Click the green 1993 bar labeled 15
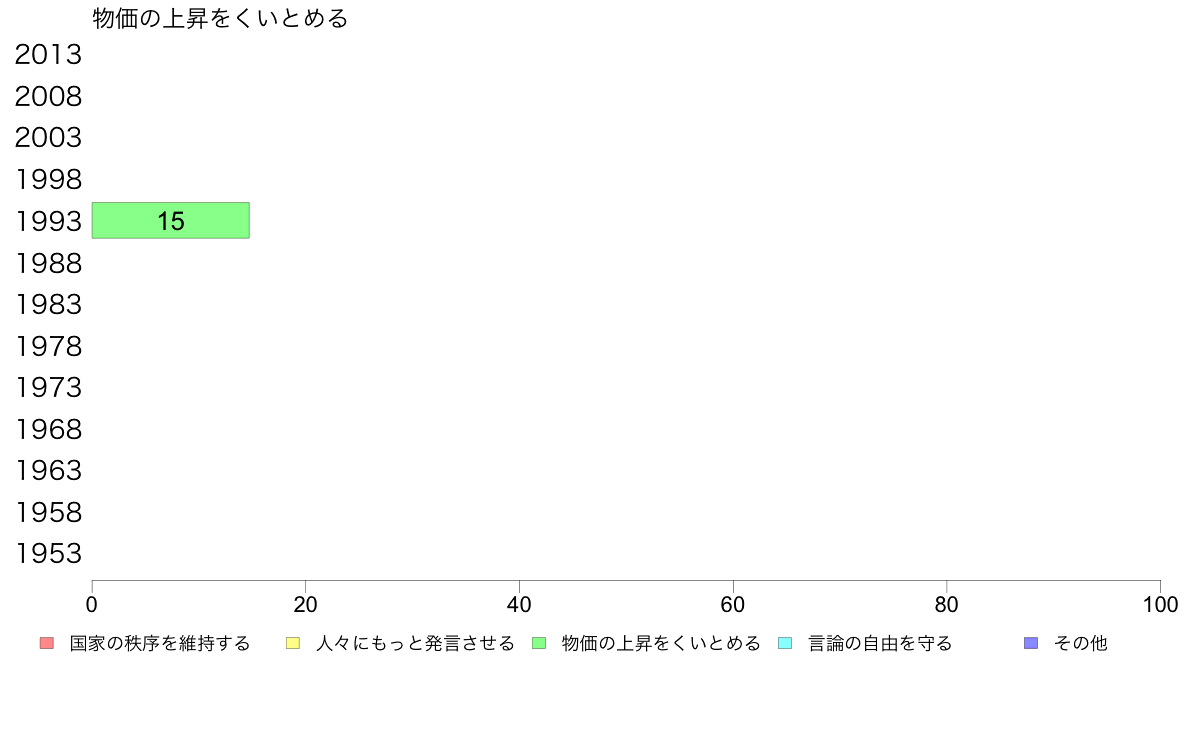 pyautogui.click(x=170, y=221)
